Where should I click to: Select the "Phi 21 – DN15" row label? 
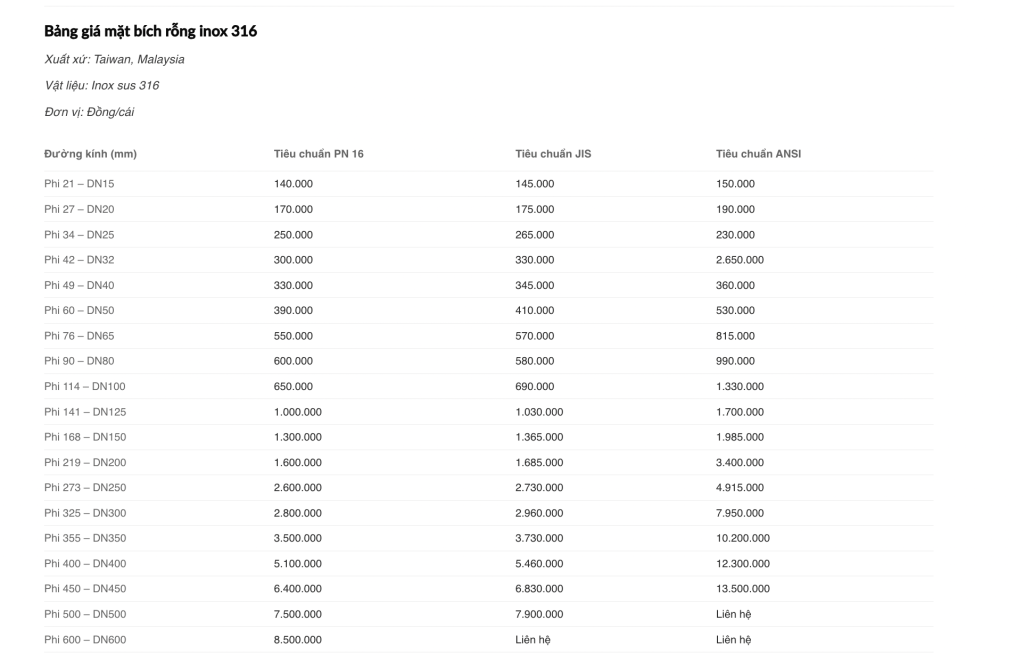pos(78,184)
